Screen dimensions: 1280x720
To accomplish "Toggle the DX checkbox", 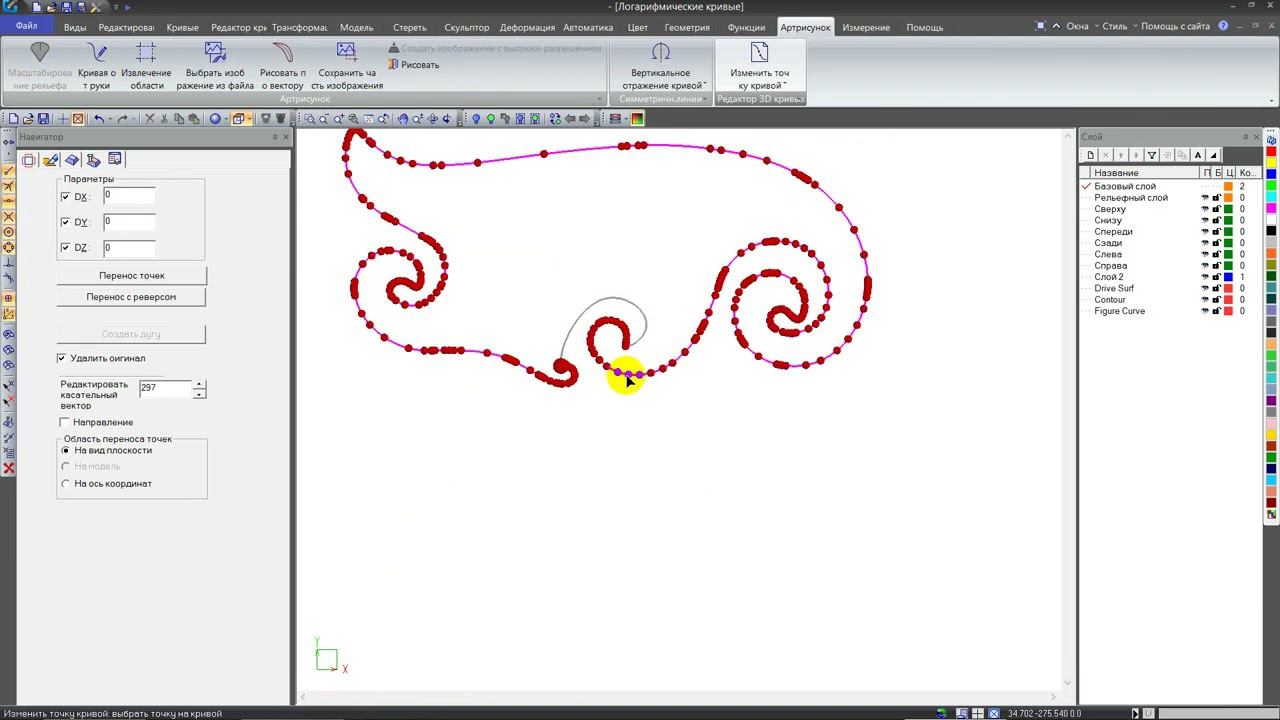I will (x=66, y=197).
